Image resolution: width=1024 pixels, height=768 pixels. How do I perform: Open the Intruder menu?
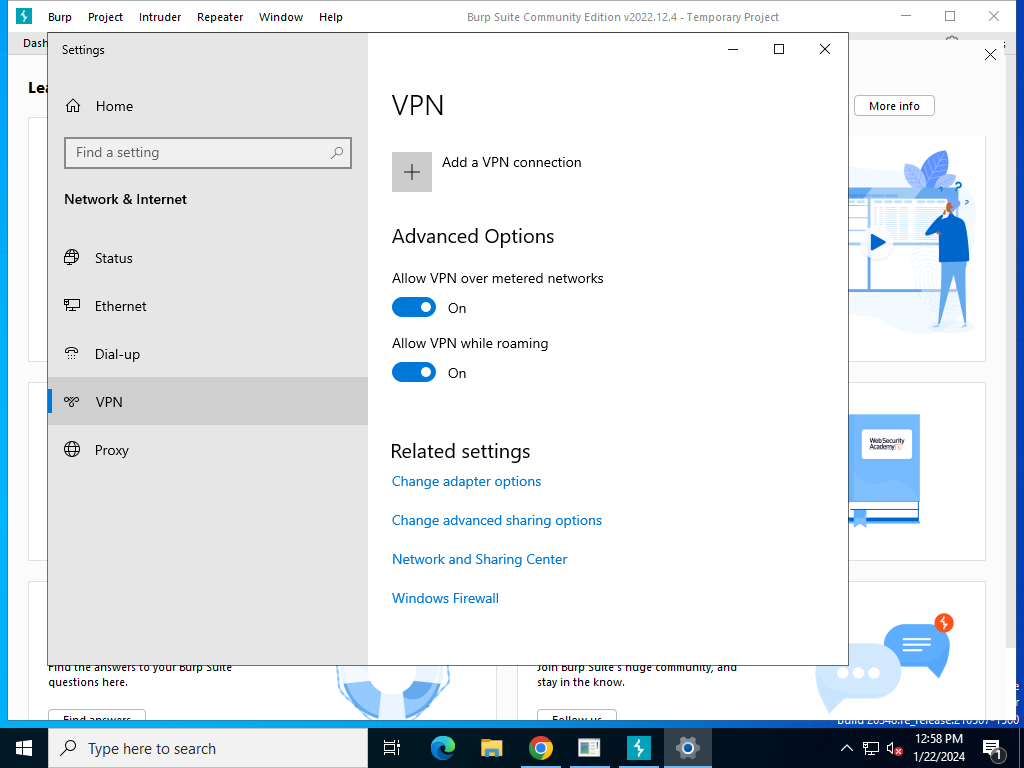pyautogui.click(x=160, y=17)
